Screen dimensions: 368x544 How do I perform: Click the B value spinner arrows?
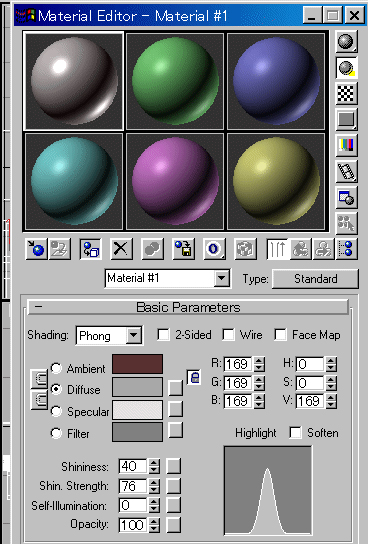259,401
